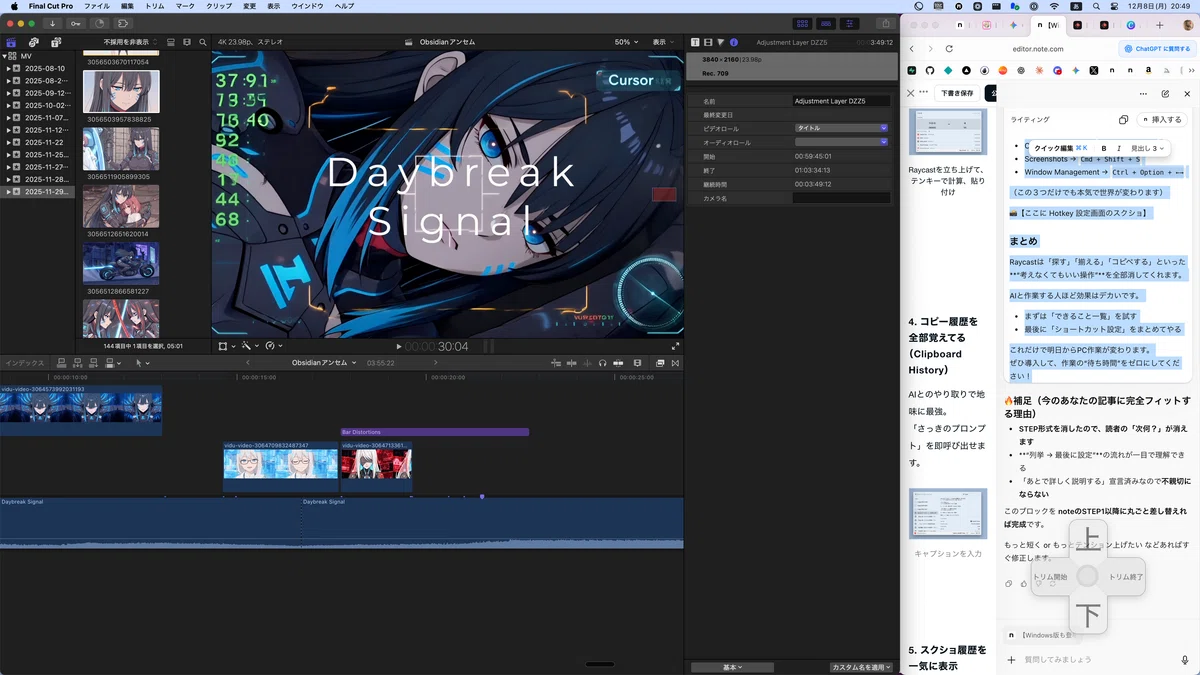Screen dimensions: 1200x675
Task: Click the インデックス timeline index button
Action: [25, 363]
